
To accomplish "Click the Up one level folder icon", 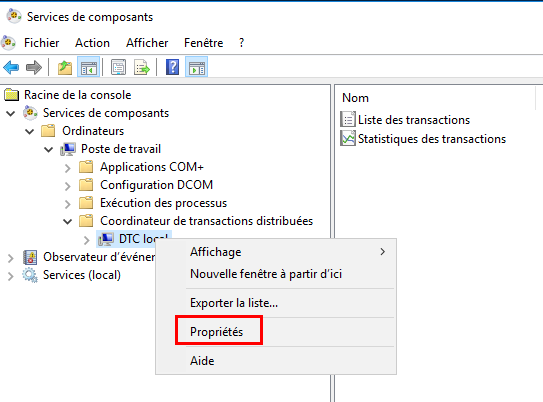I will (65, 67).
